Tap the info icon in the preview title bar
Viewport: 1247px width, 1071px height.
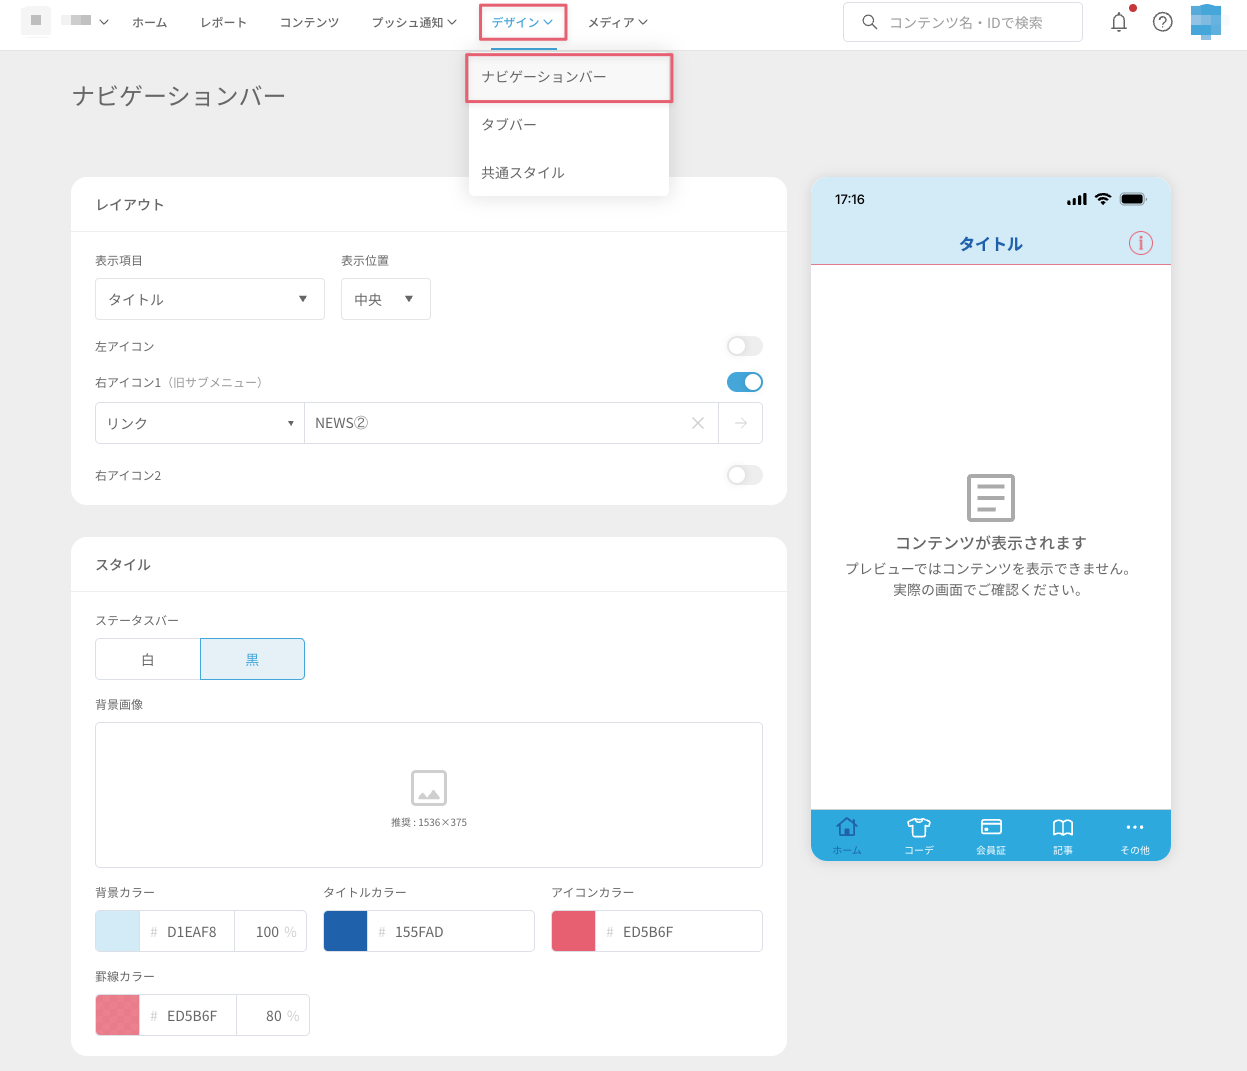point(1141,243)
